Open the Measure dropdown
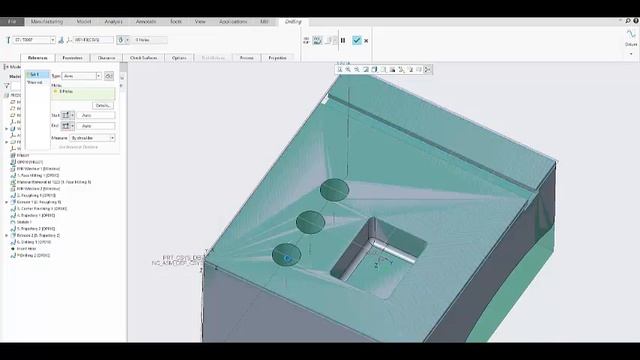 click(92, 138)
